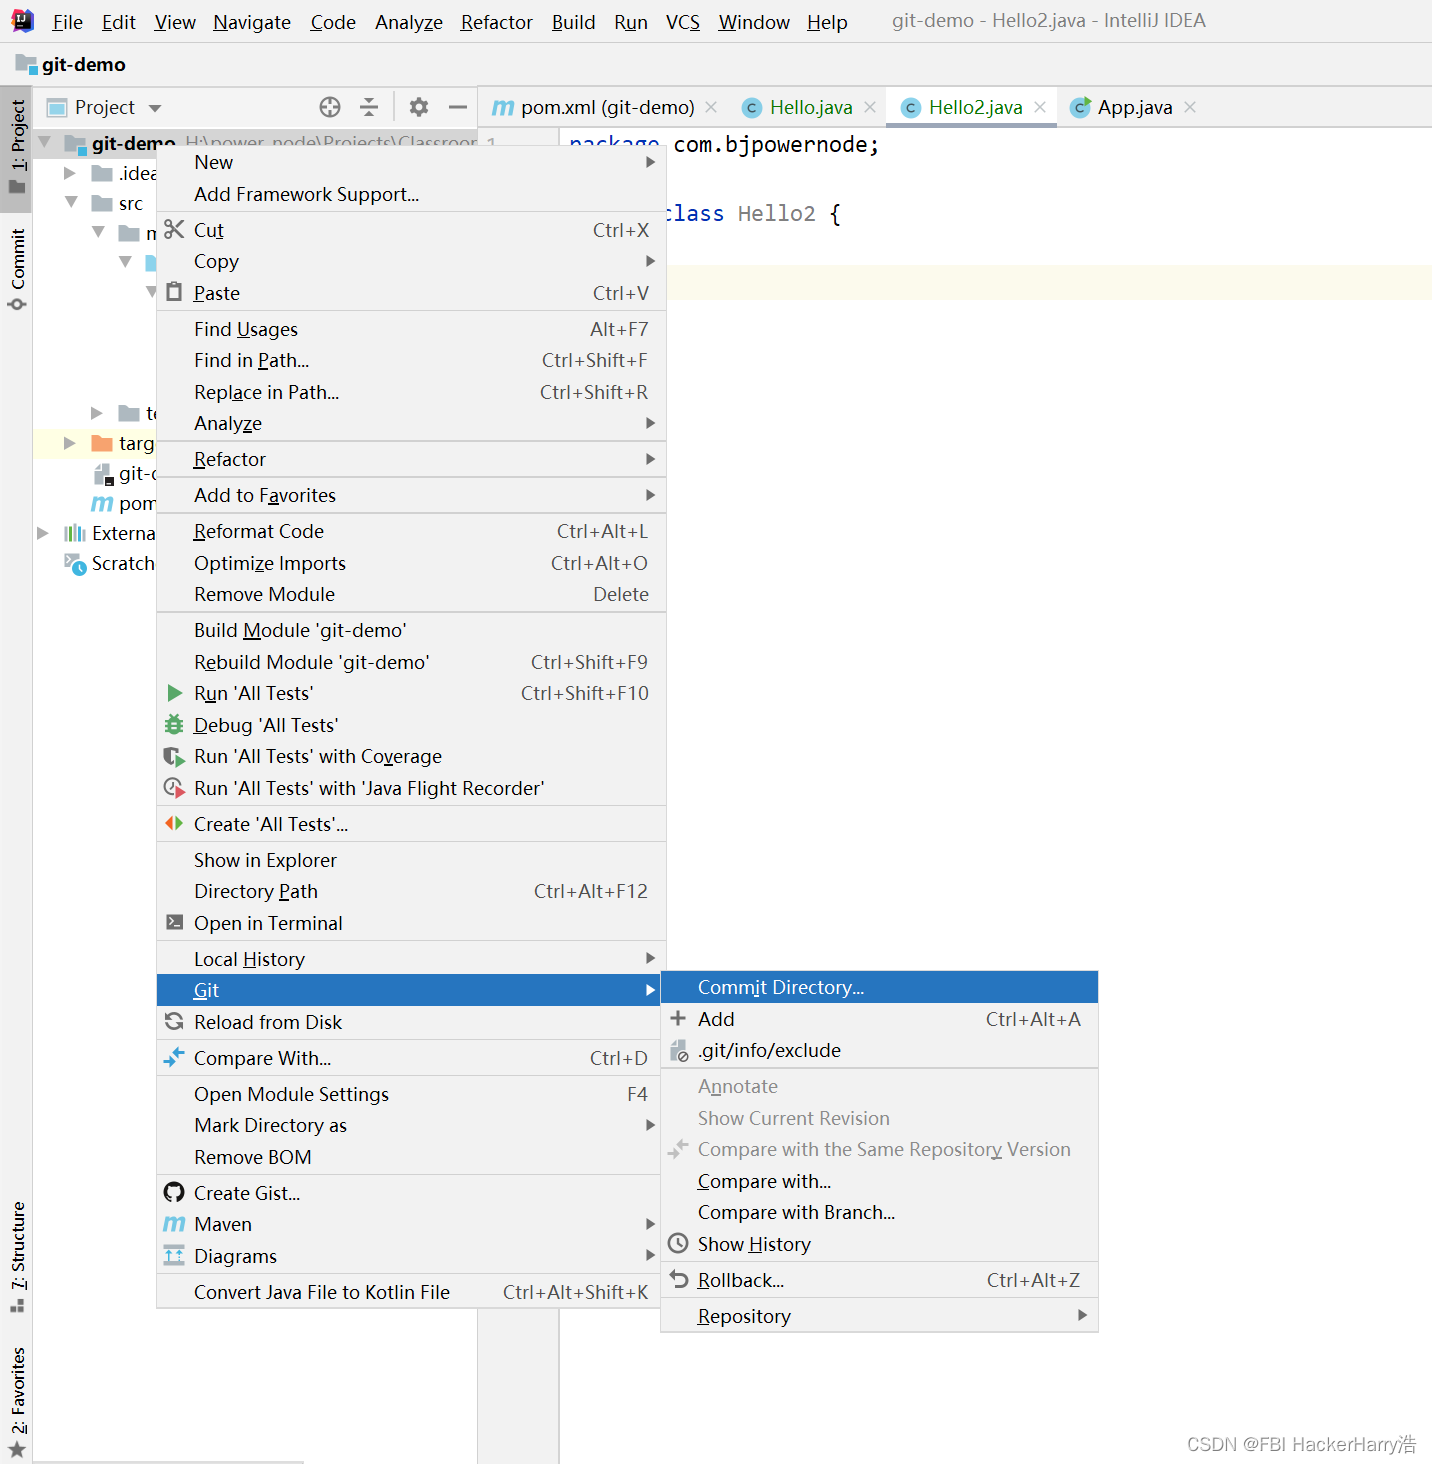Click the Cut scissors icon
1432x1464 pixels.
(x=174, y=230)
